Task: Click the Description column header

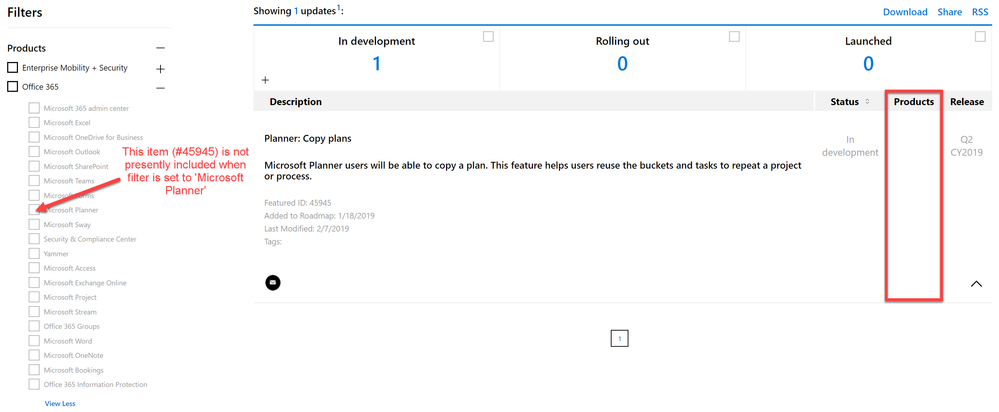Action: click(296, 102)
